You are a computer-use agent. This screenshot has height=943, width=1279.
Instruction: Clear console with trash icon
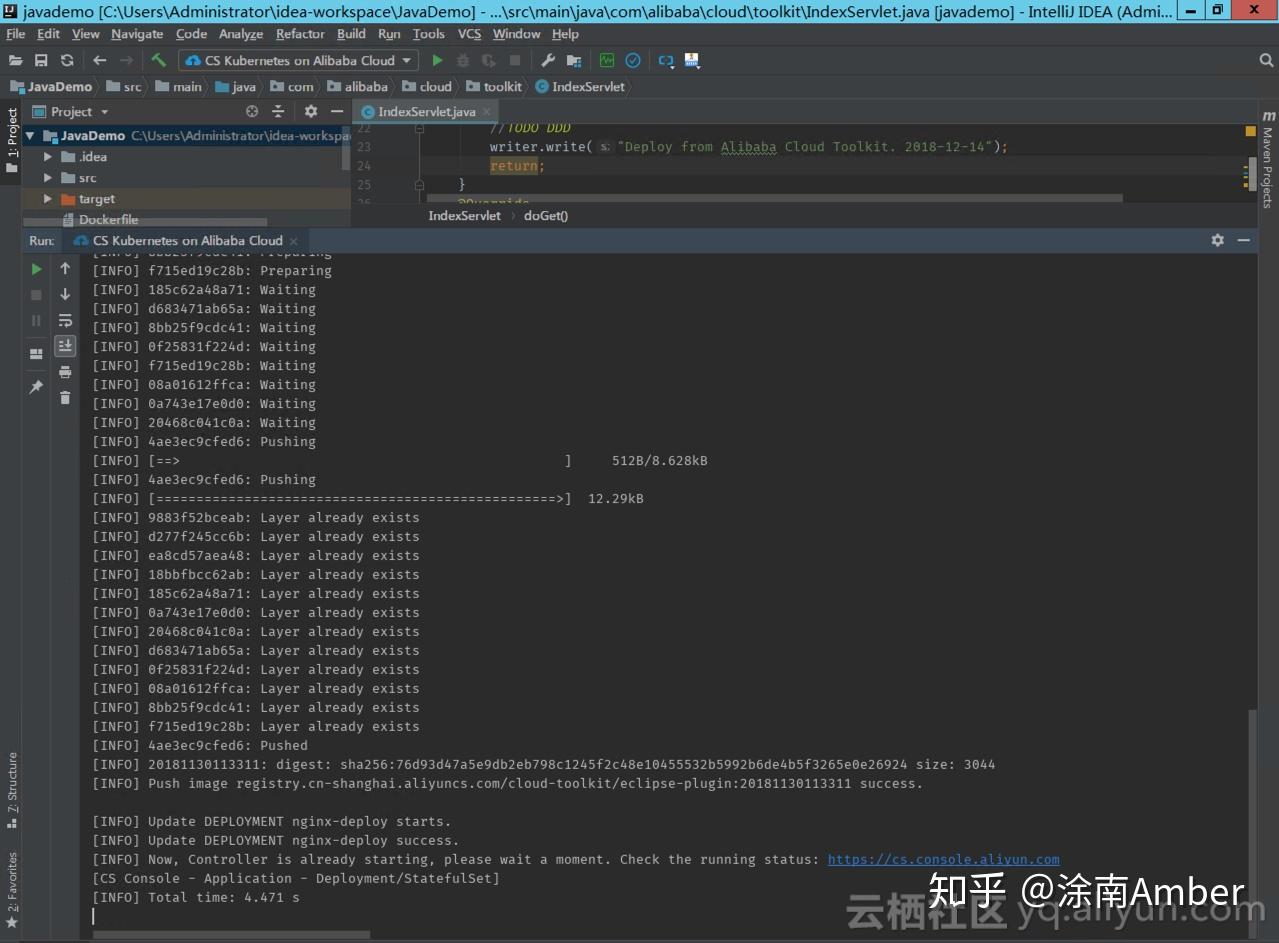pos(65,398)
